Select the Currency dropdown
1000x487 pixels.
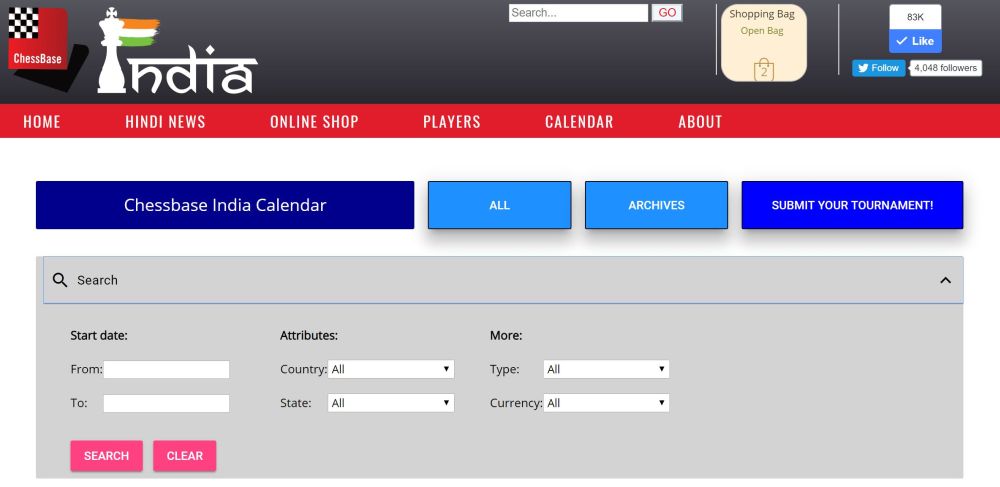(606, 403)
